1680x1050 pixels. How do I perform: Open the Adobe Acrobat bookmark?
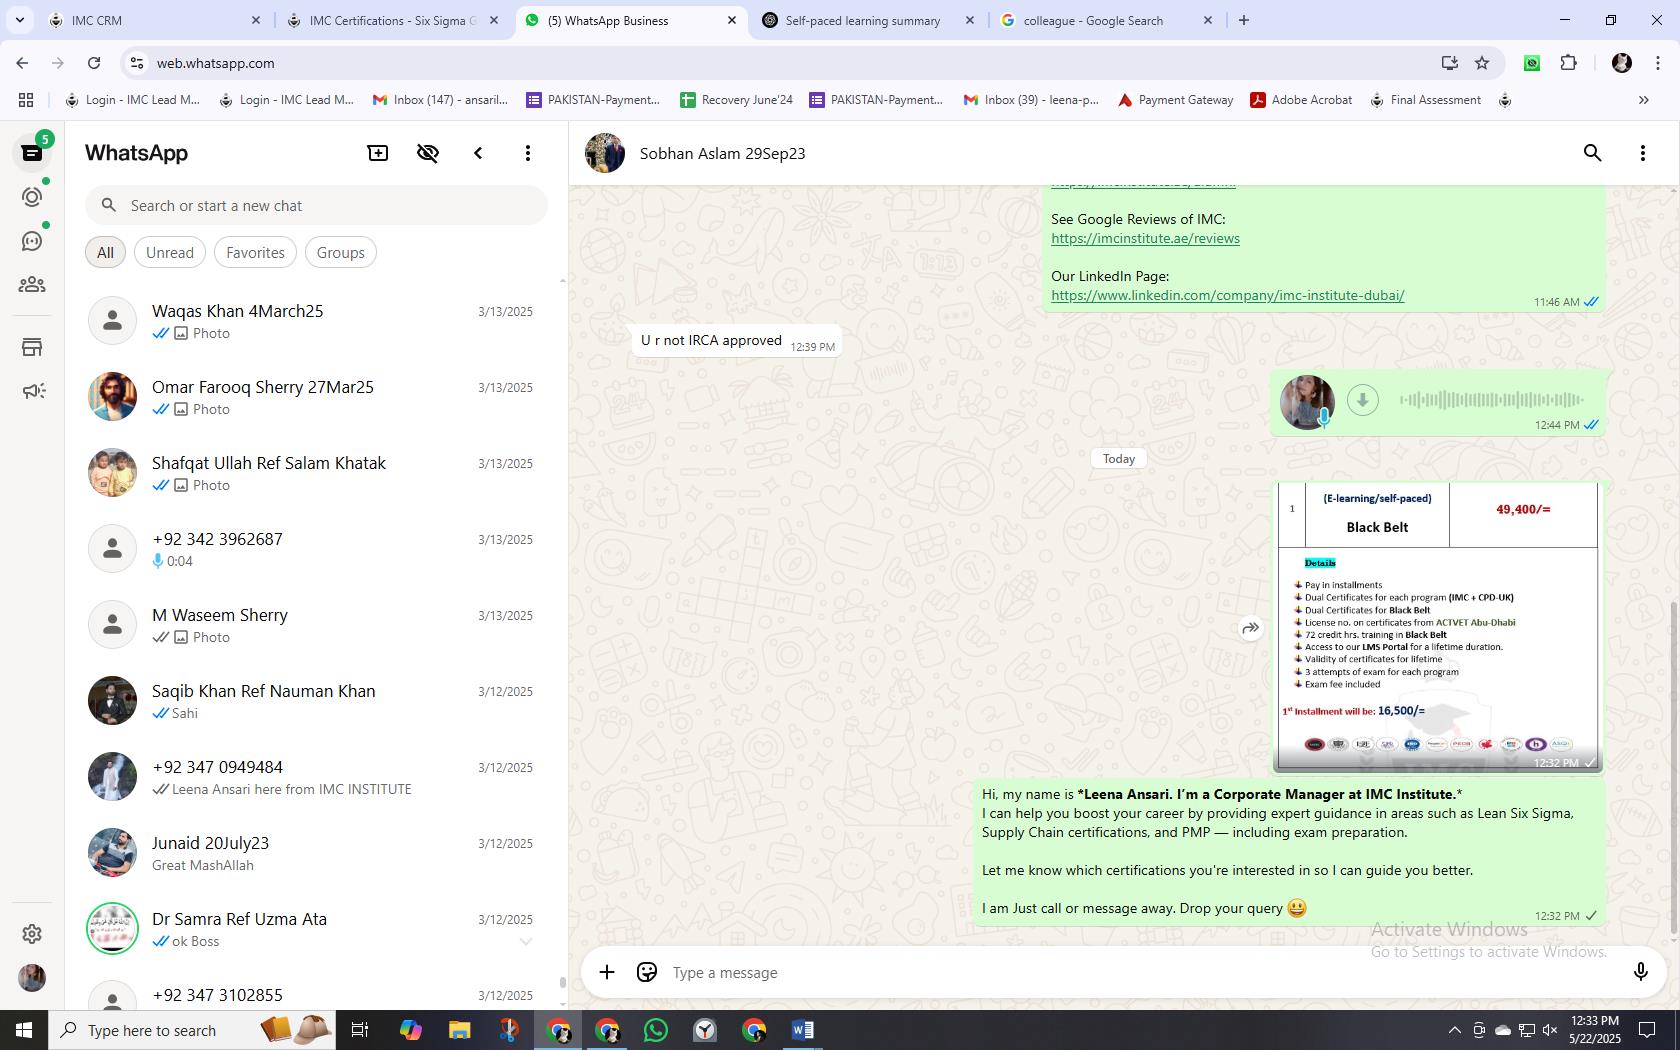[x=1301, y=100]
